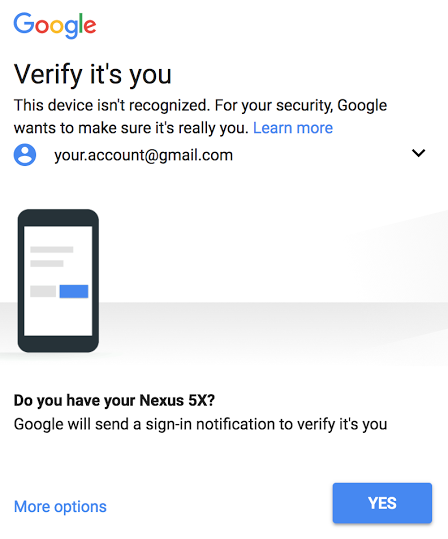Click the Google logo
The image size is (448, 539).
pyautogui.click(x=55, y=26)
